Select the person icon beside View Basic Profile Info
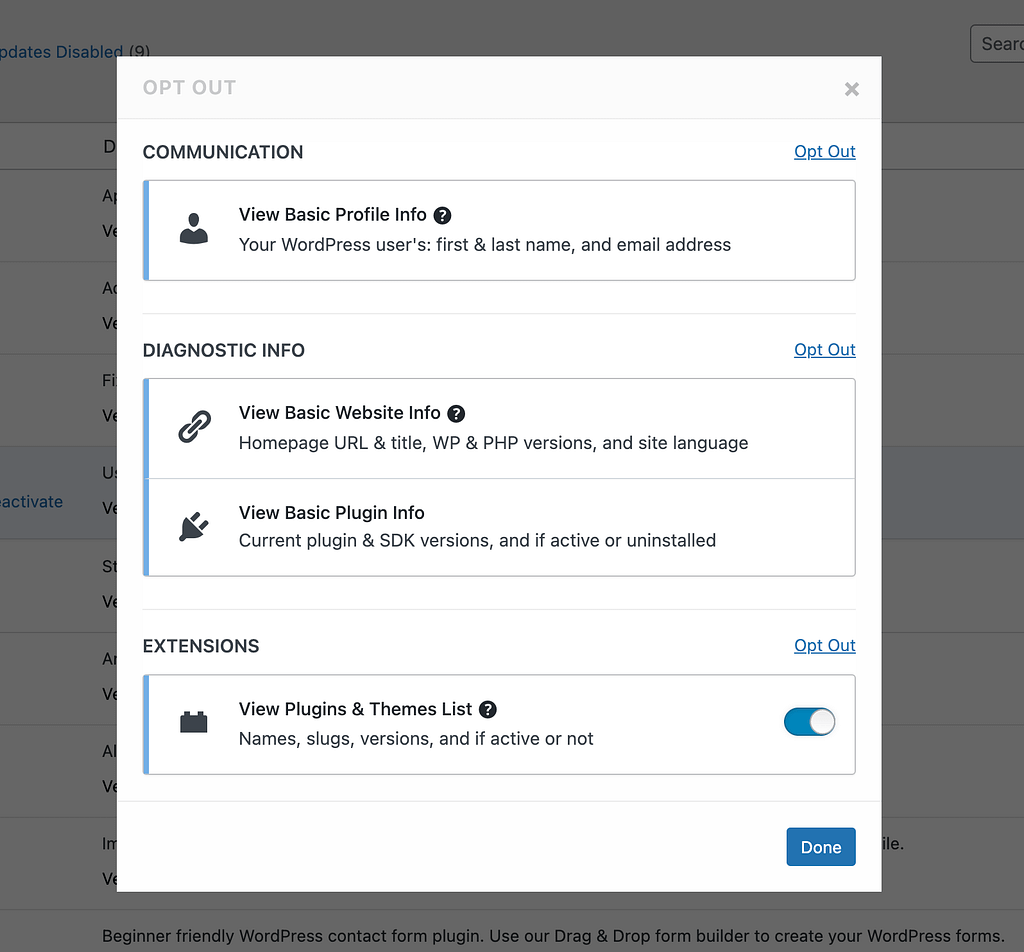This screenshot has width=1024, height=952. [x=193, y=230]
